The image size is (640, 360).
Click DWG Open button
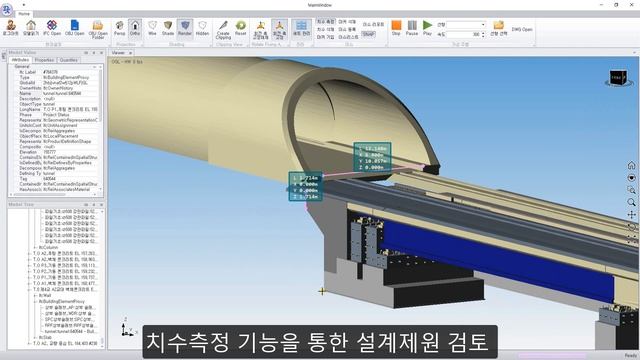(522, 29)
